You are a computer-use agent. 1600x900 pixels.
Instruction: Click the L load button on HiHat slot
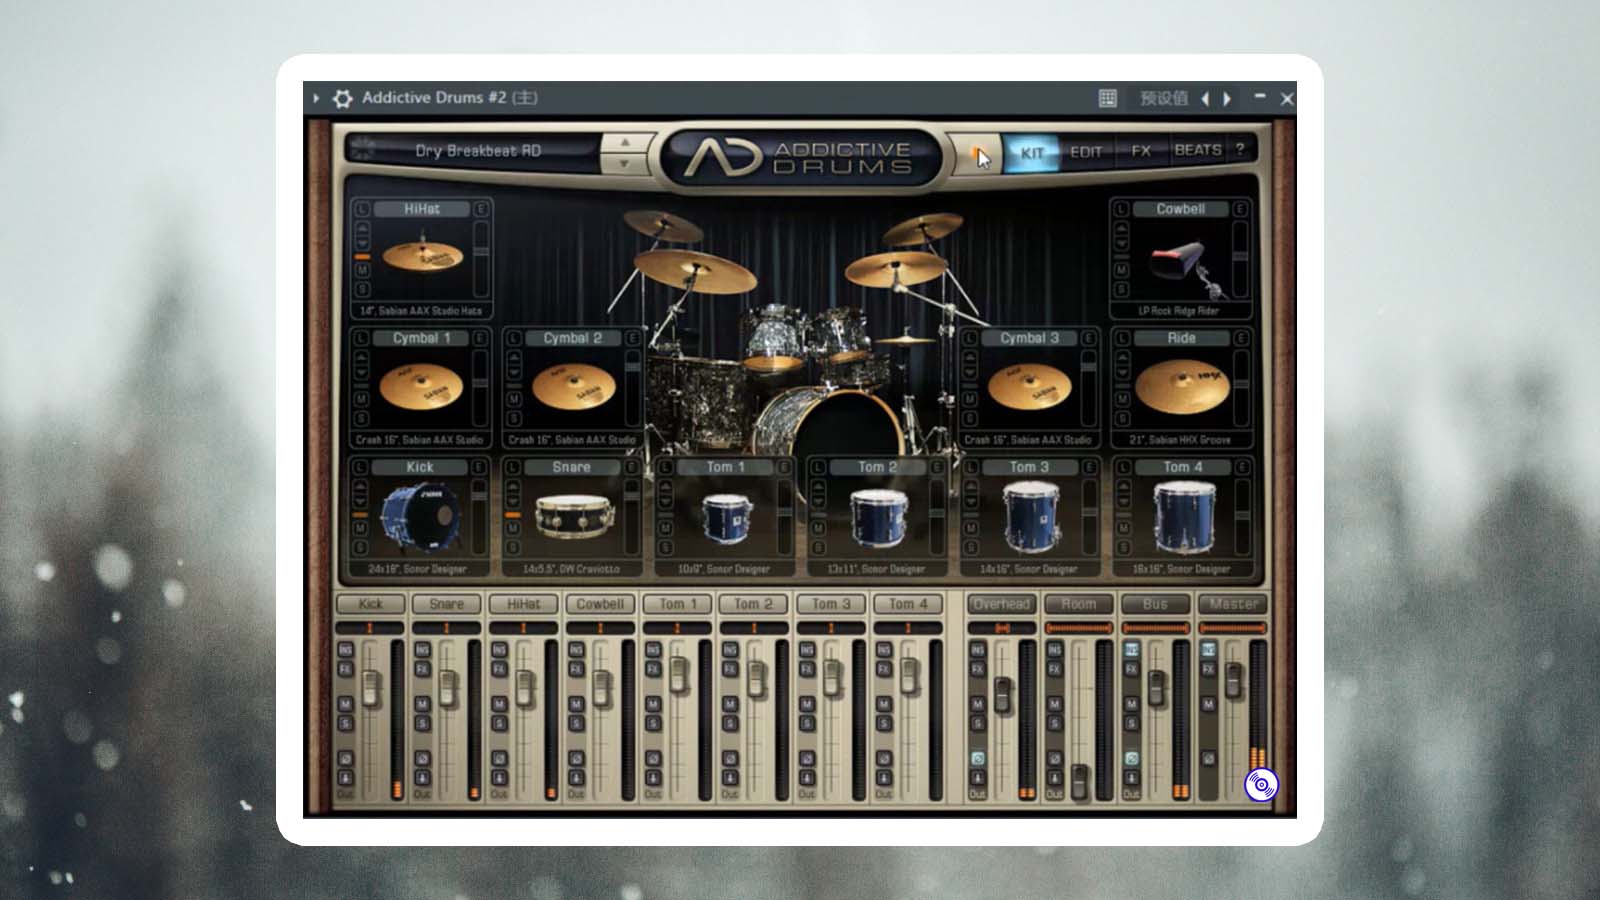pos(362,209)
